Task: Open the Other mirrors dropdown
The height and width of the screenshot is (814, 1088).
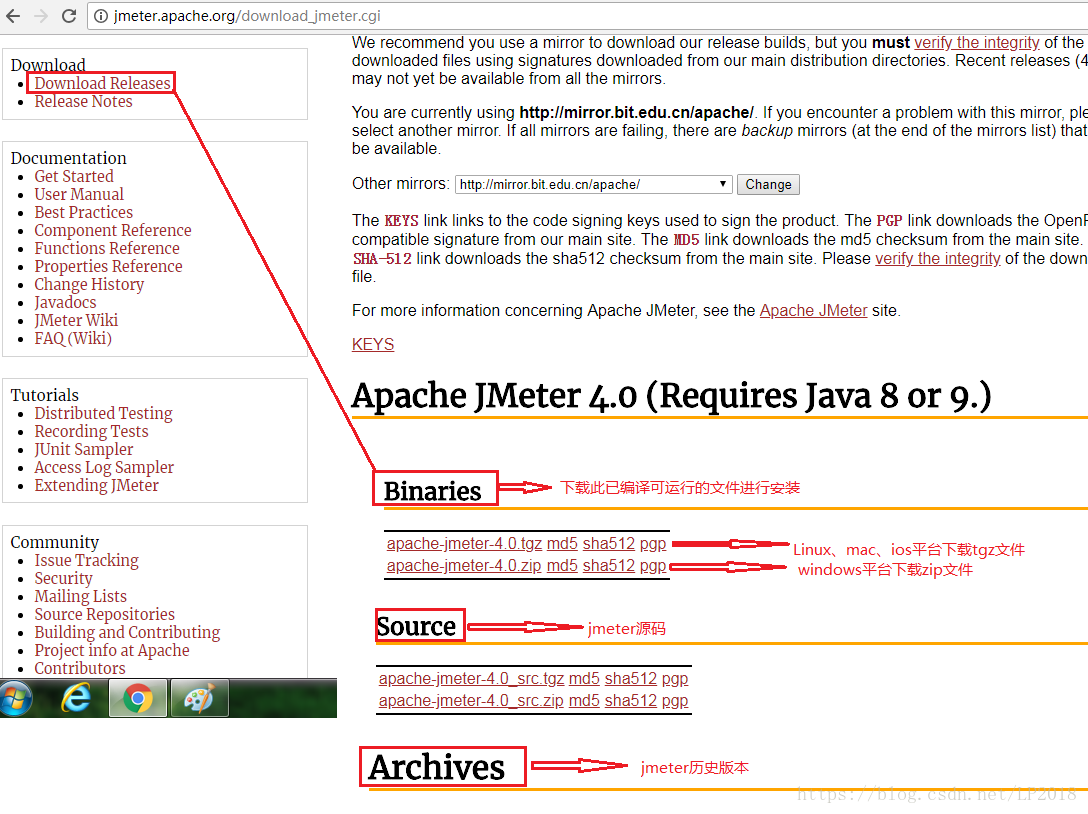Action: 593,185
